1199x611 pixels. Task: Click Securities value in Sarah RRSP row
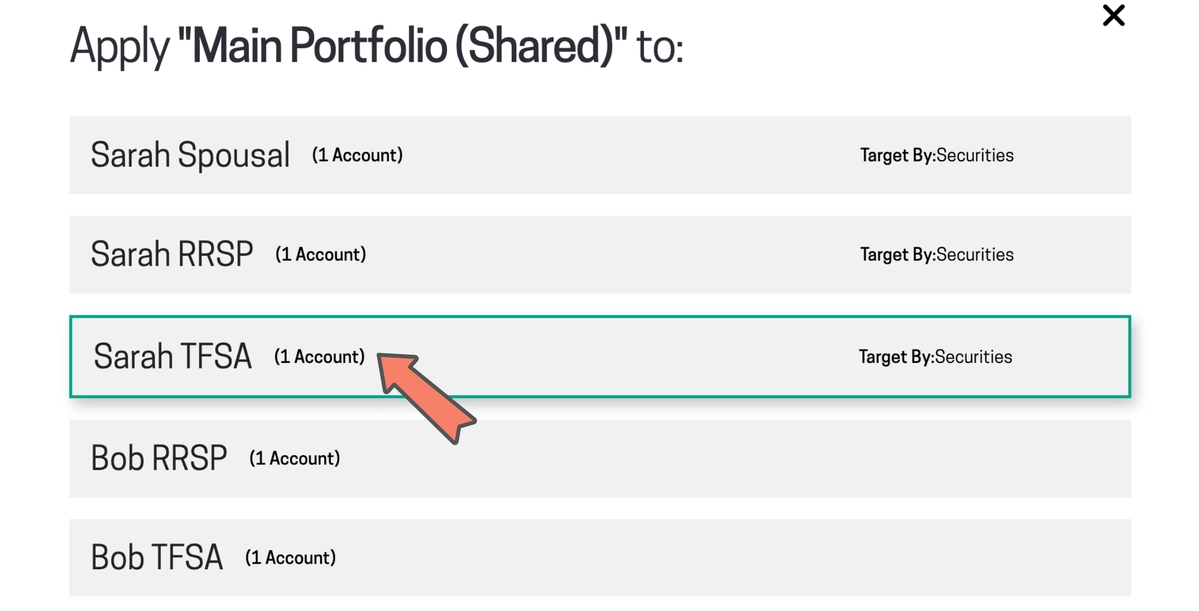coord(975,255)
